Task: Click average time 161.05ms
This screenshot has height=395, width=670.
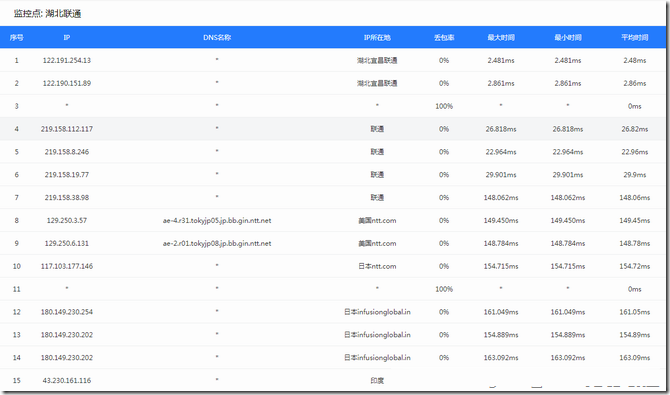Action: 635,312
